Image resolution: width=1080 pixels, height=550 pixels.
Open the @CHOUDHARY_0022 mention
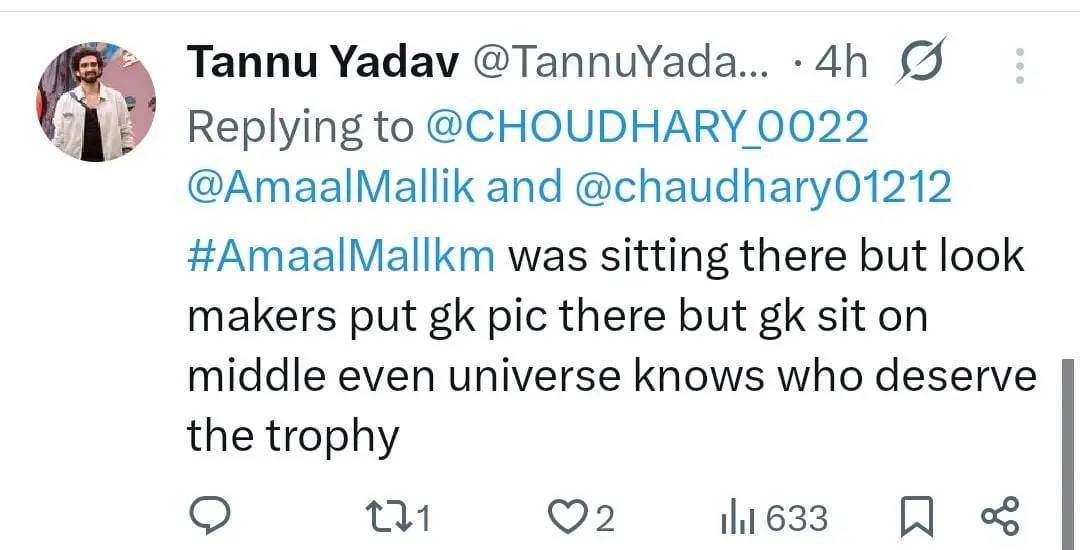pos(648,127)
